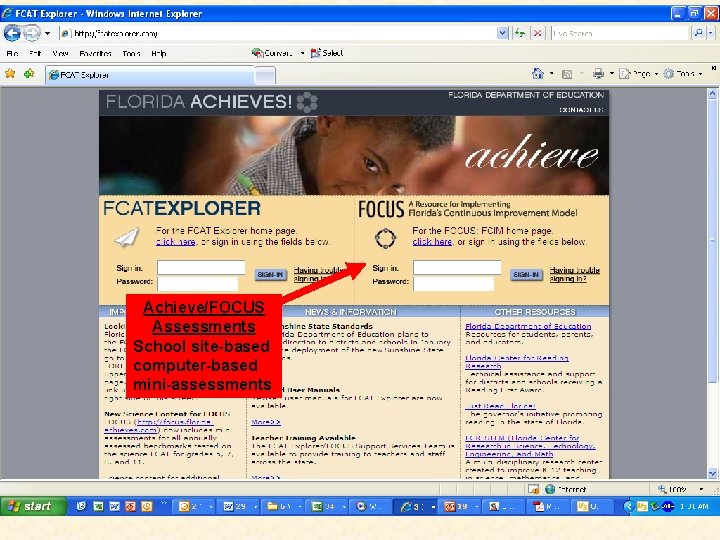Open the Tools menu in the menu bar
This screenshot has width=720, height=540.
131,53
